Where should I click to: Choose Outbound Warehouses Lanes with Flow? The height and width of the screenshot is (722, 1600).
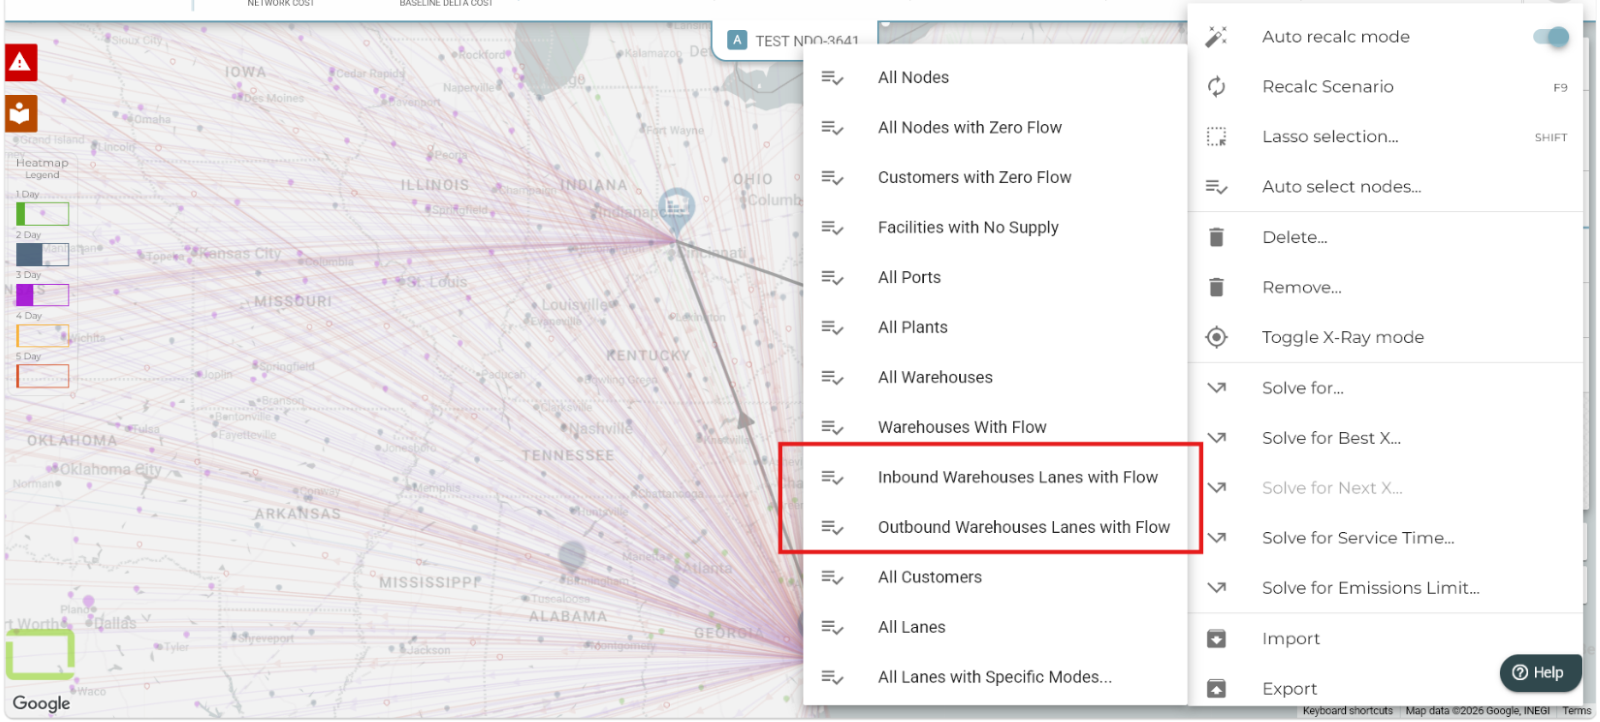[994, 527]
